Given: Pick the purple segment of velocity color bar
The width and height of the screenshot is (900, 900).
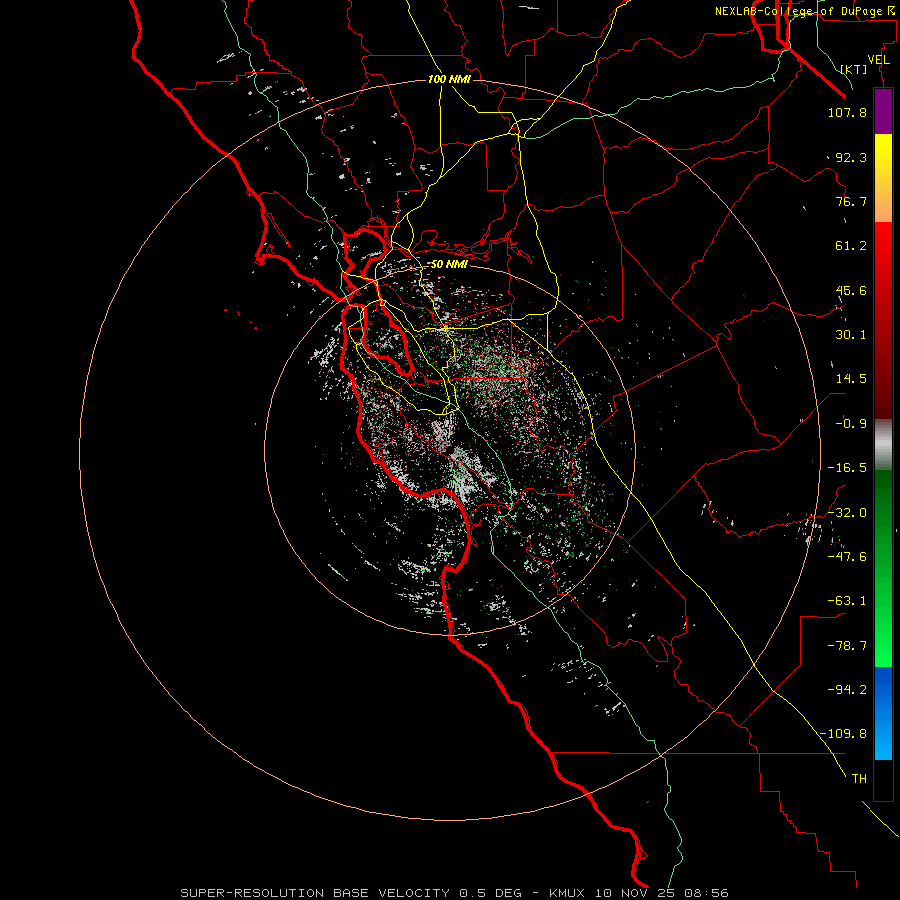Looking at the screenshot, I should pyautogui.click(x=883, y=111).
